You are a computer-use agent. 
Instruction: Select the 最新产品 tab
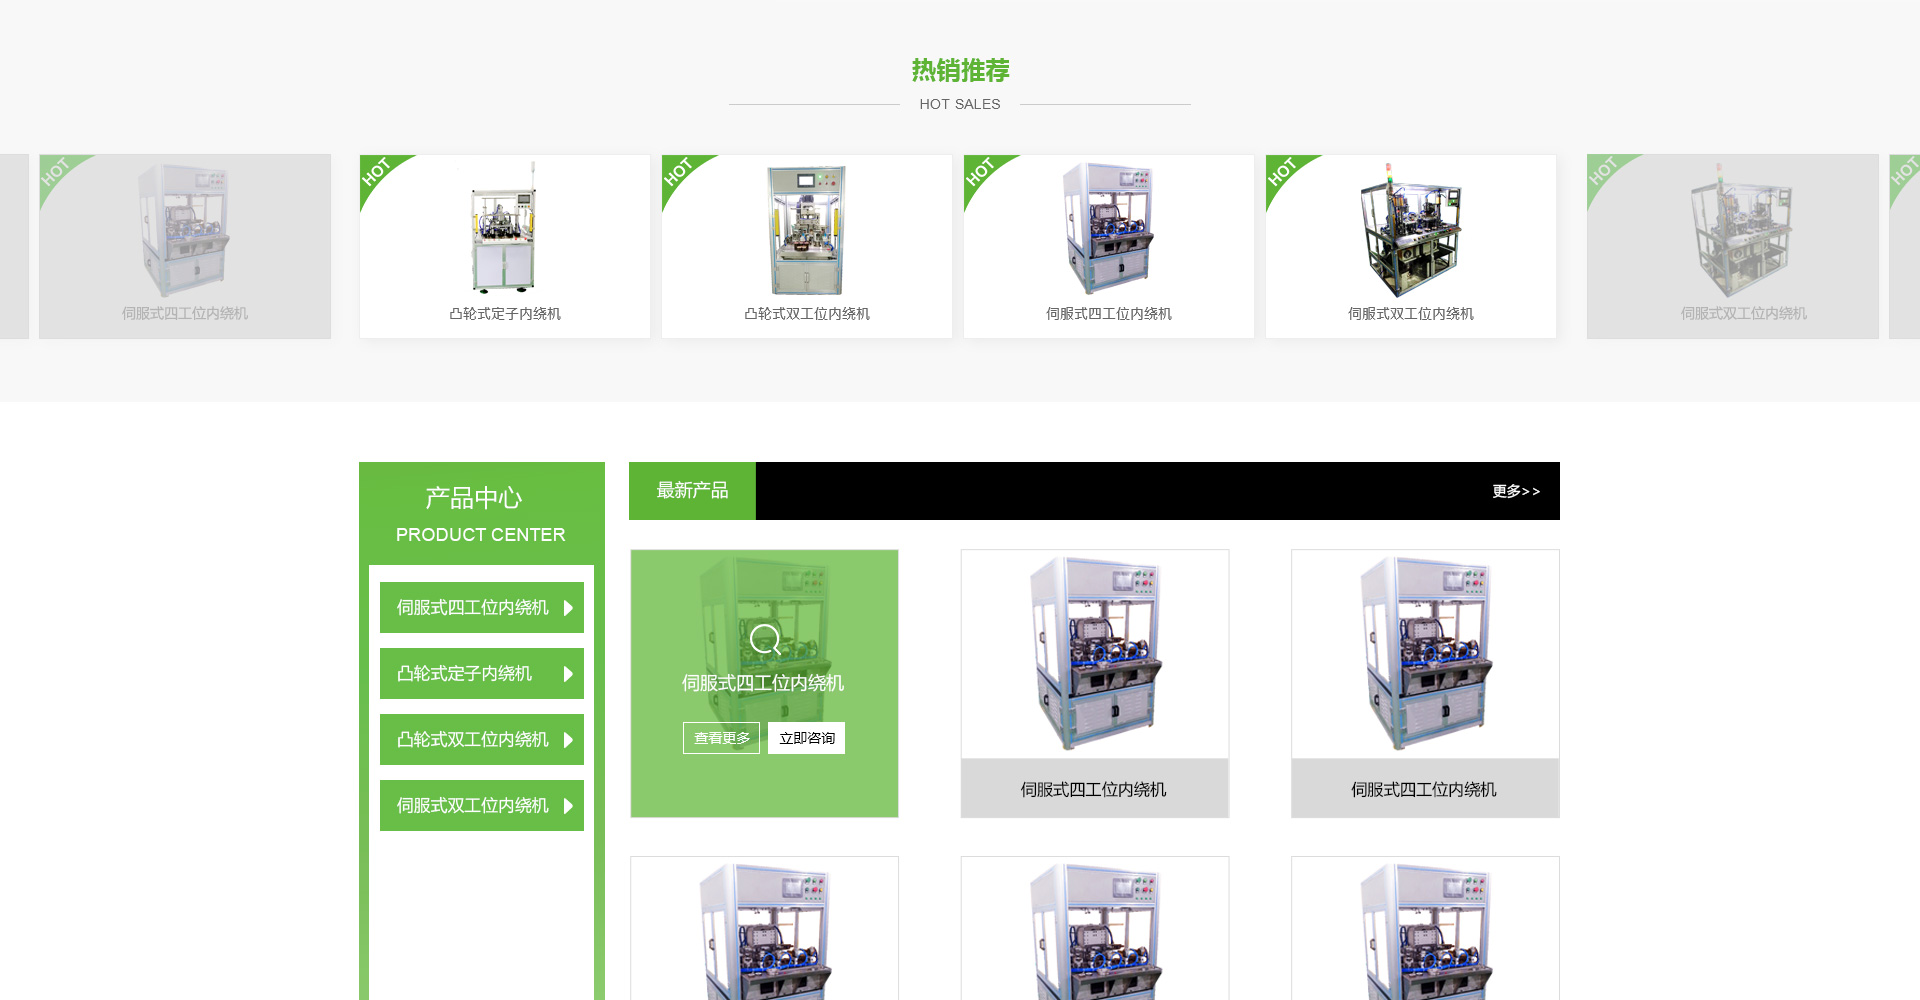[x=692, y=491]
